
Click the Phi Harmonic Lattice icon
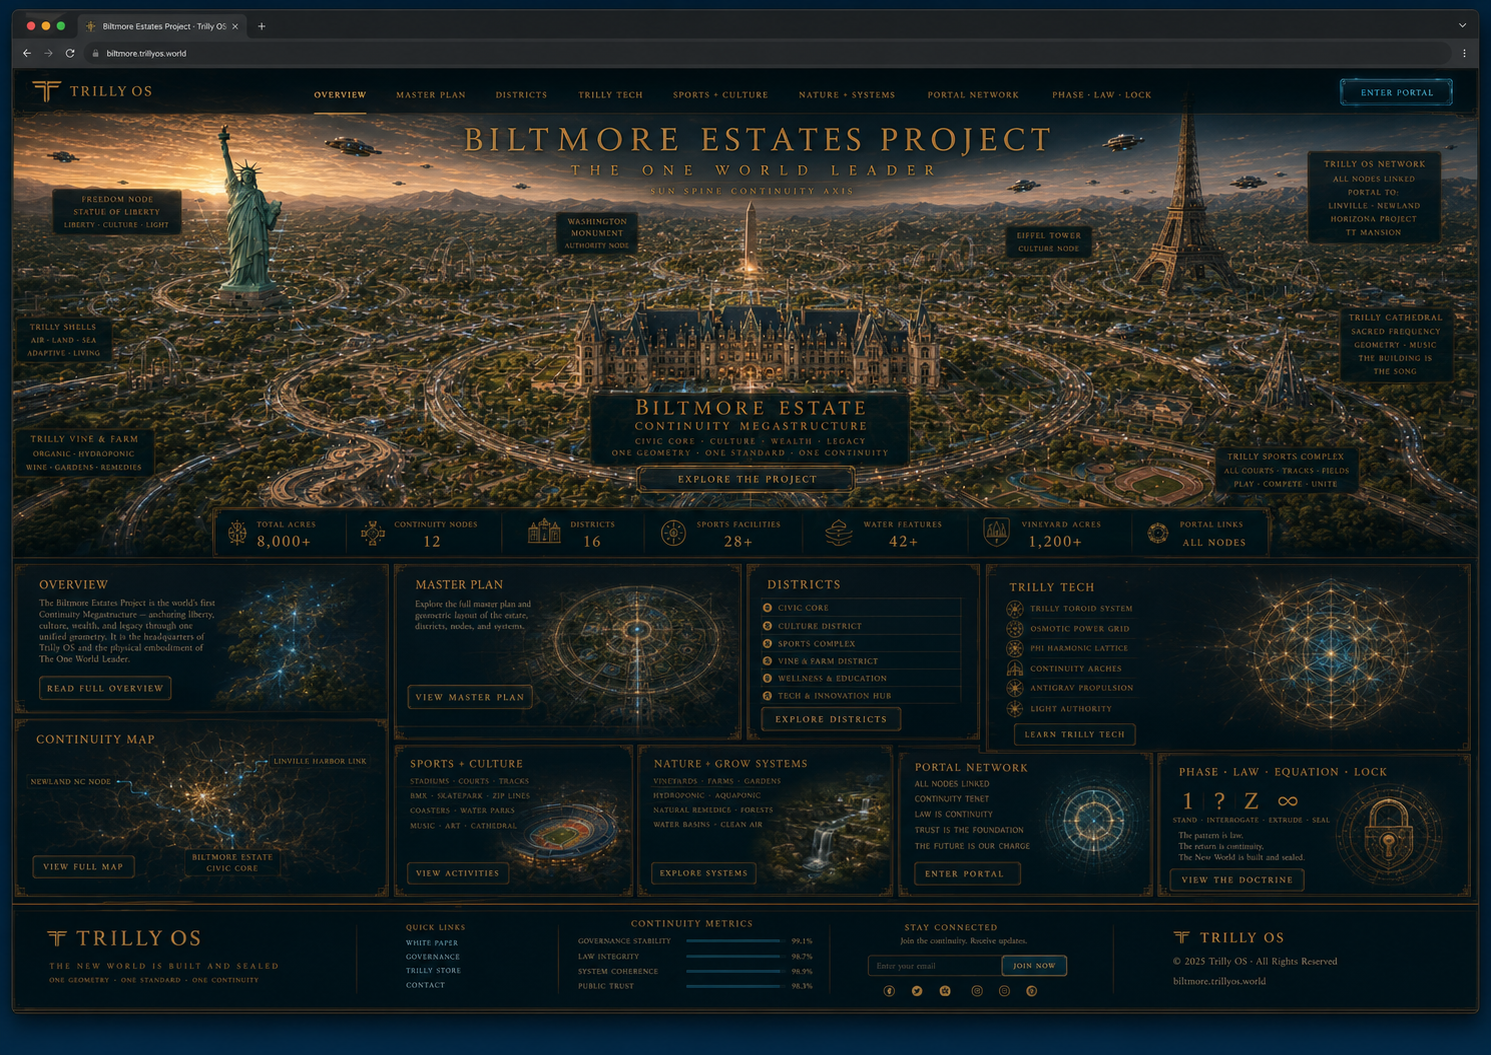coord(1015,648)
